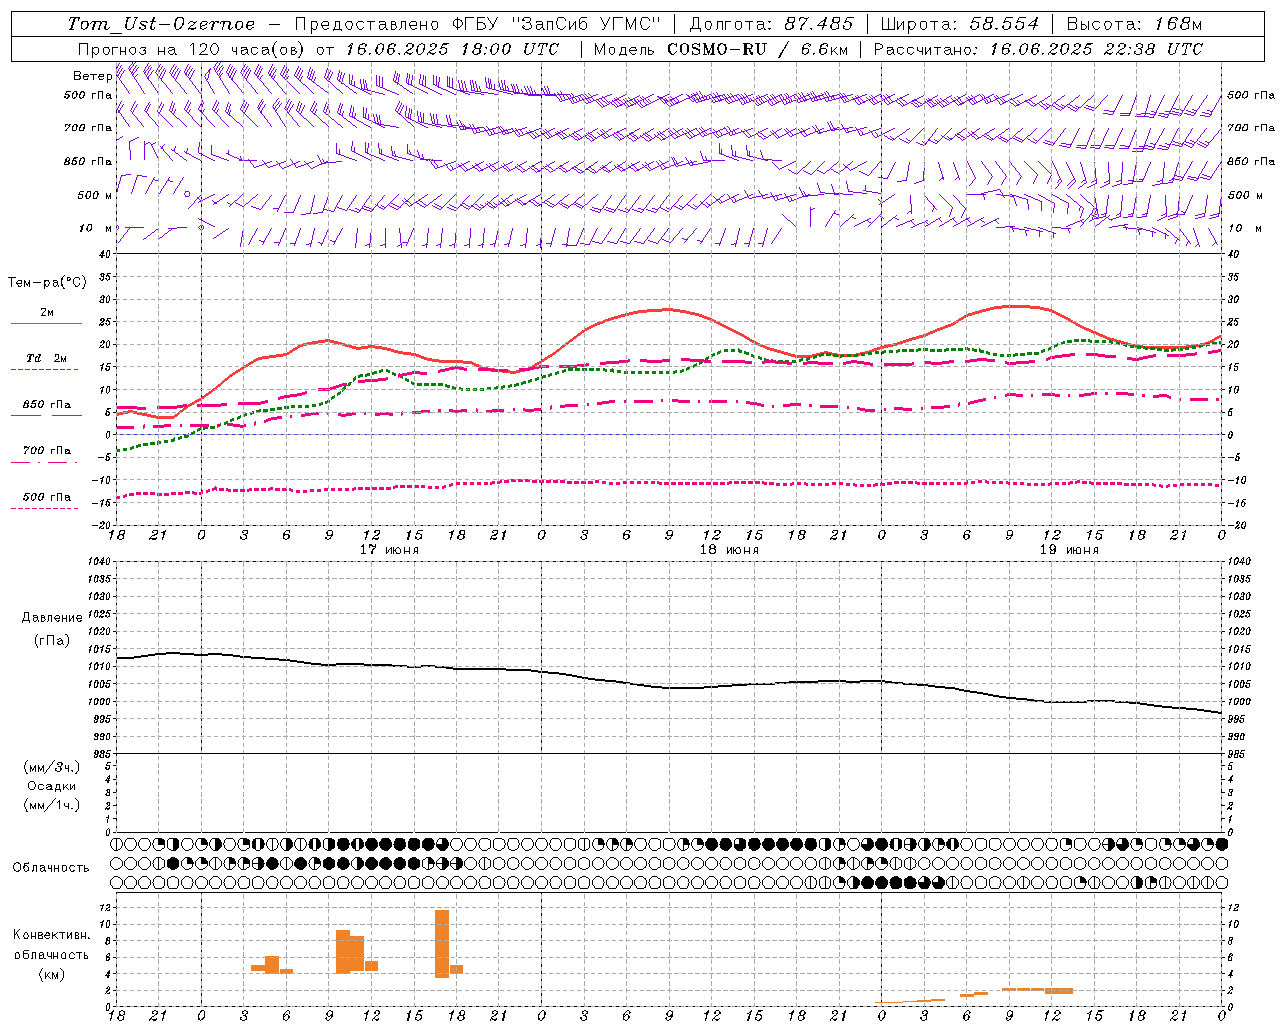This screenshot has width=1280, height=1024.
Task: Click the 19 июня date label
Action: (x=1069, y=550)
